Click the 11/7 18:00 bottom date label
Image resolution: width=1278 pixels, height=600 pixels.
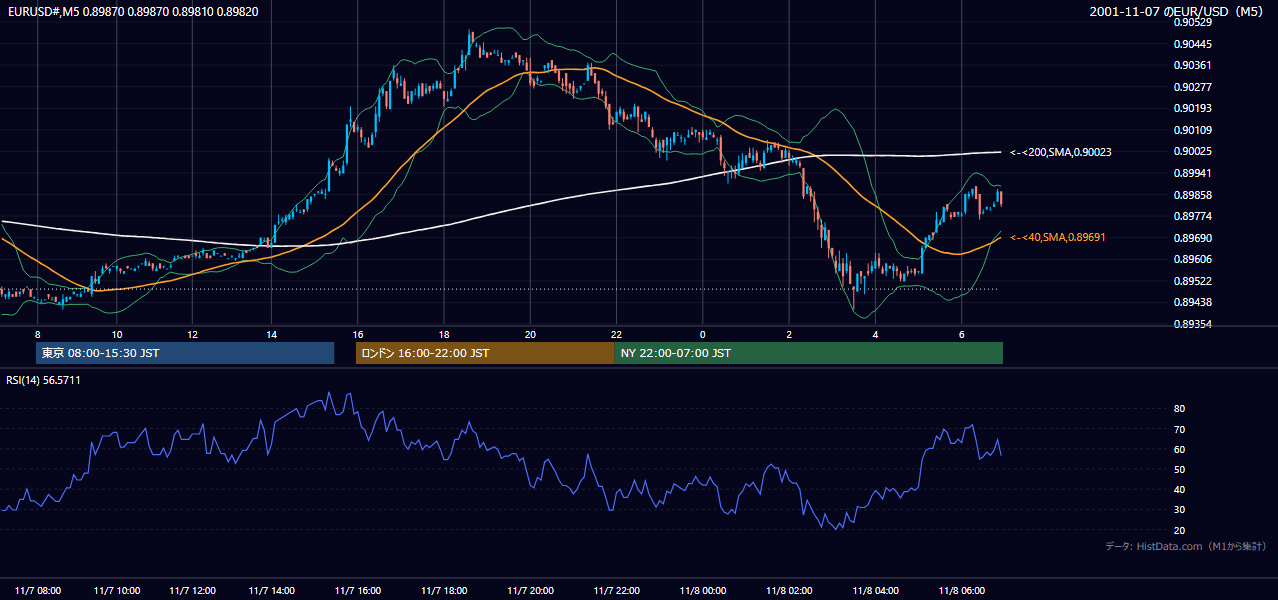[x=444, y=590]
